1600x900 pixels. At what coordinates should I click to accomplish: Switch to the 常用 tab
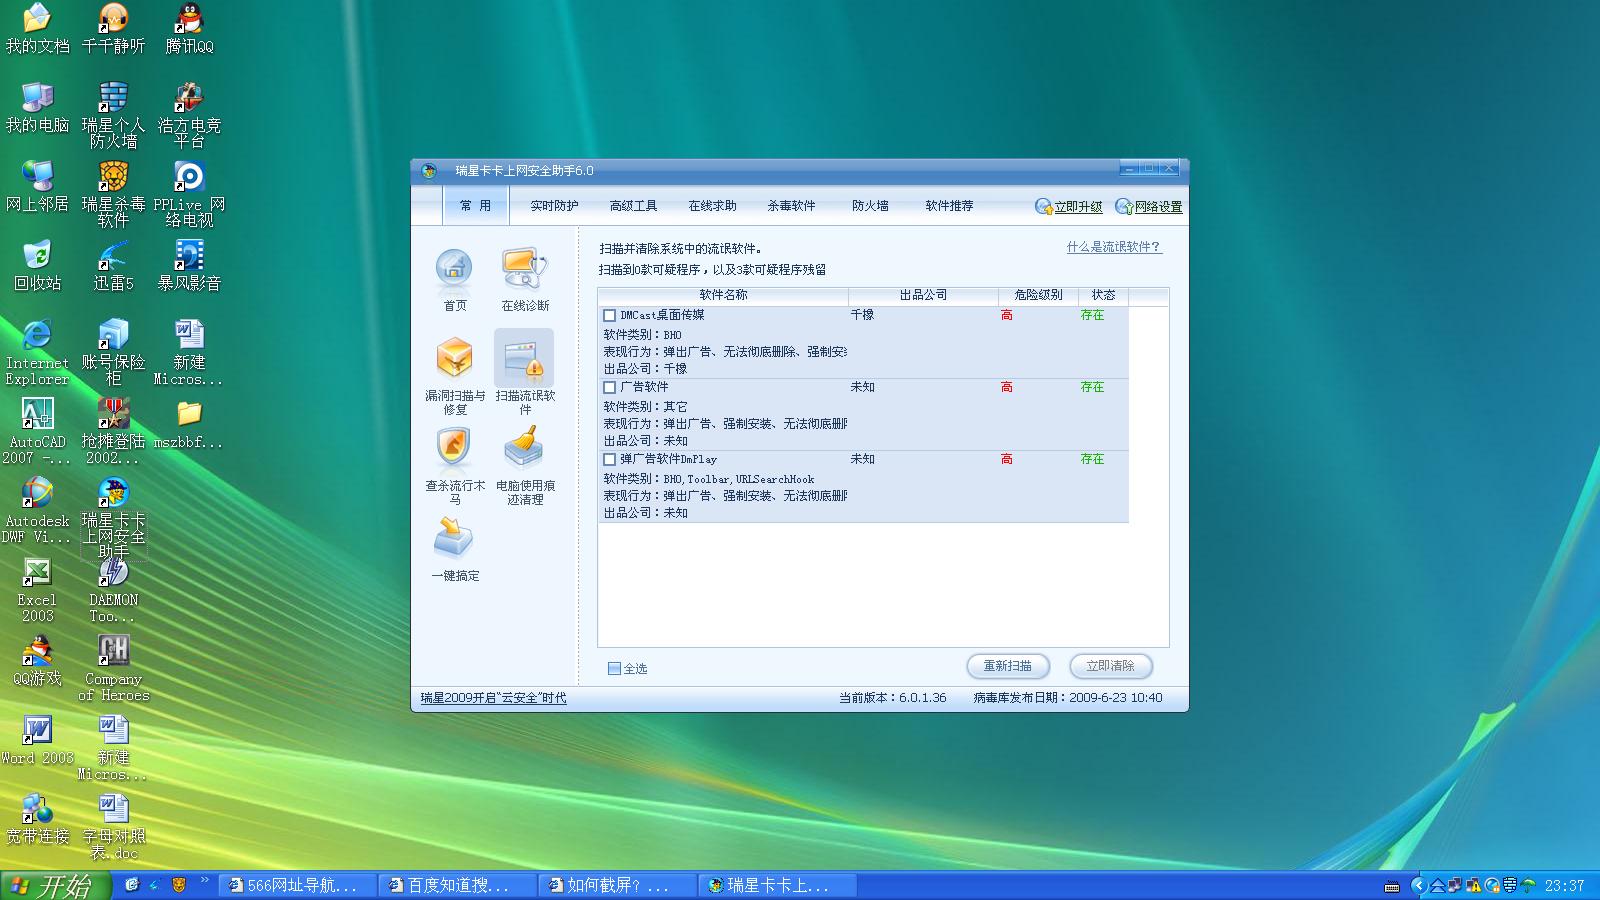pyautogui.click(x=475, y=206)
